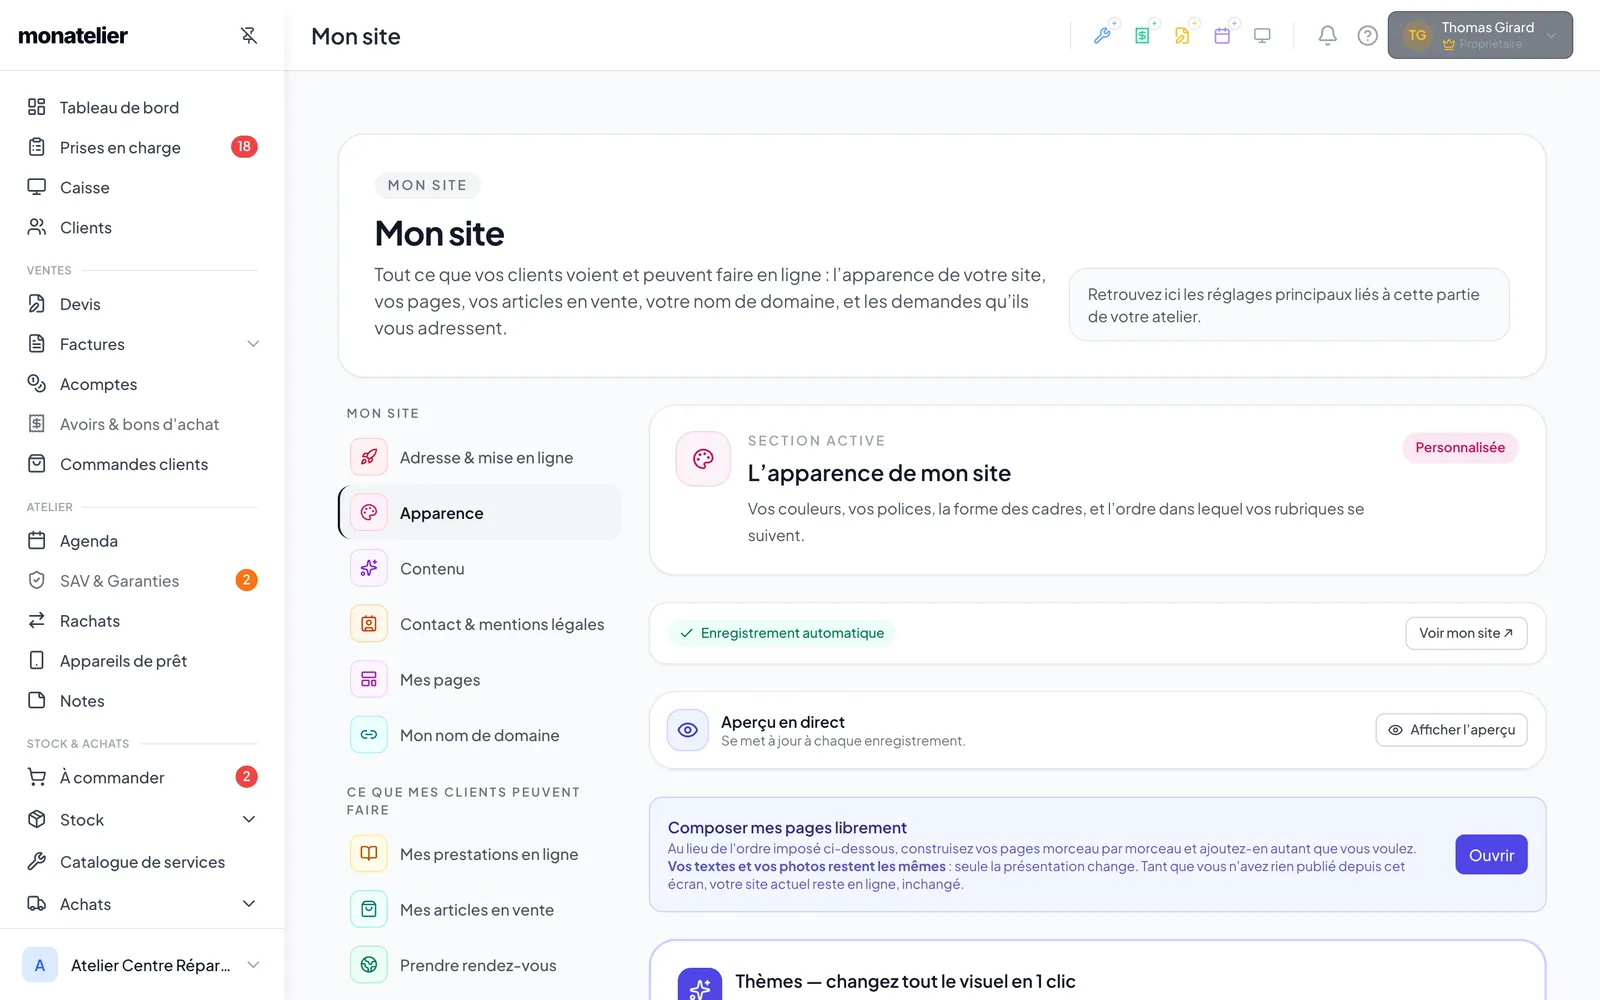1600x1000 pixels.
Task: Click the purple calendar quick-add icon
Action: coord(1222,36)
